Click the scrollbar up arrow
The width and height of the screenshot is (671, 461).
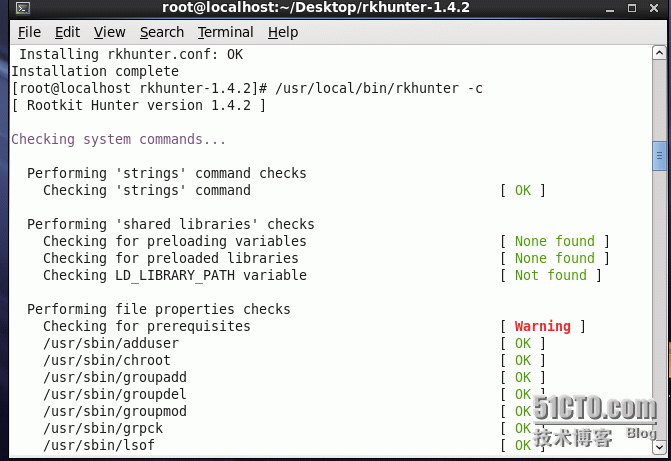click(x=659, y=53)
